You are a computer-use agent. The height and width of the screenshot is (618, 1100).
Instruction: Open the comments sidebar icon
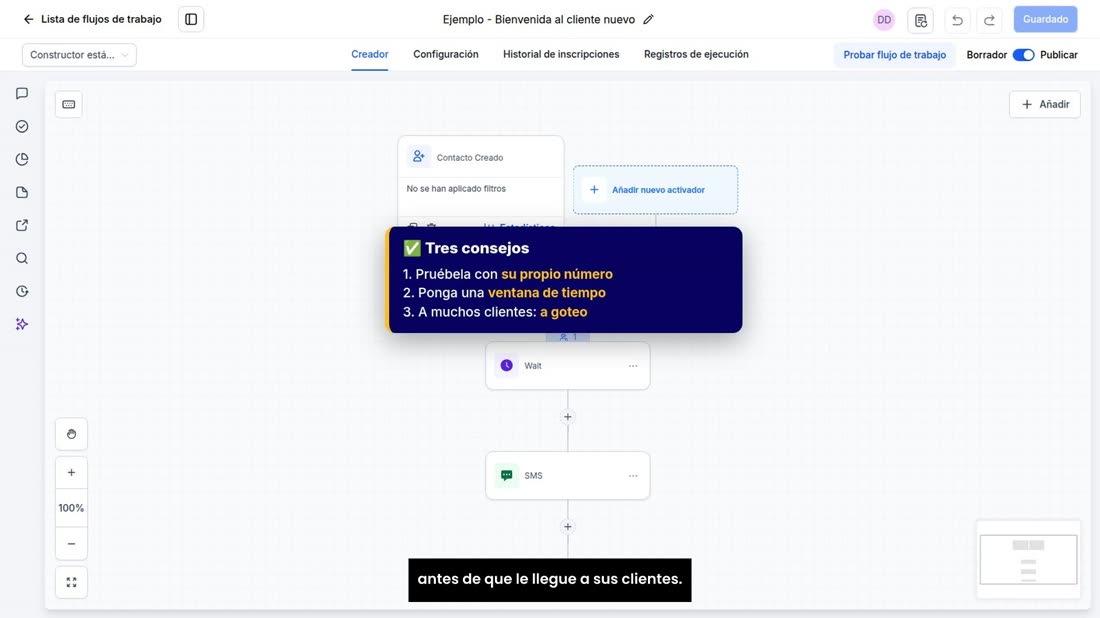point(22,93)
